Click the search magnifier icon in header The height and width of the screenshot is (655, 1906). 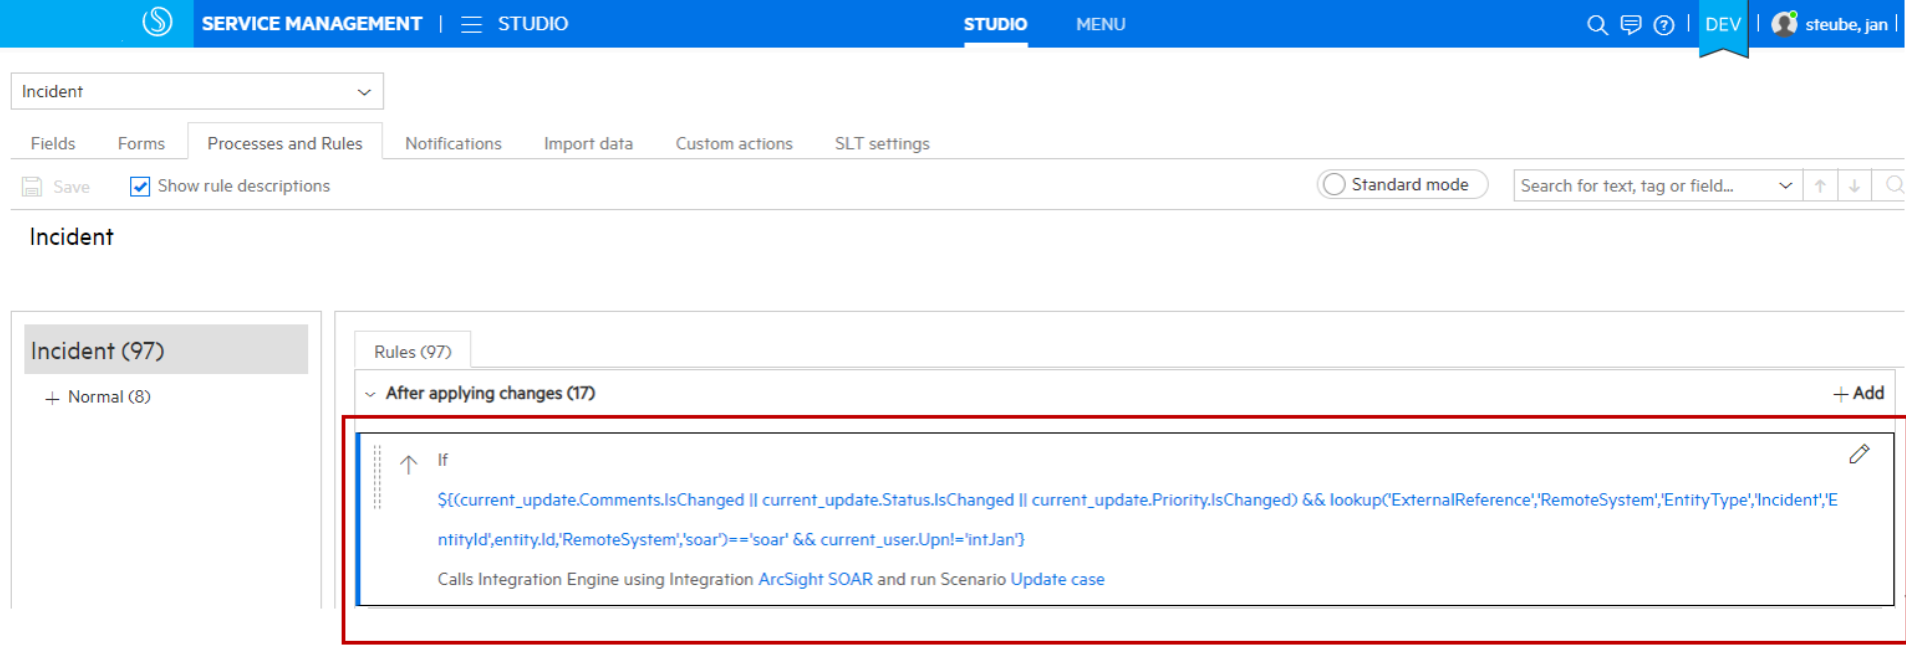[x=1597, y=25]
